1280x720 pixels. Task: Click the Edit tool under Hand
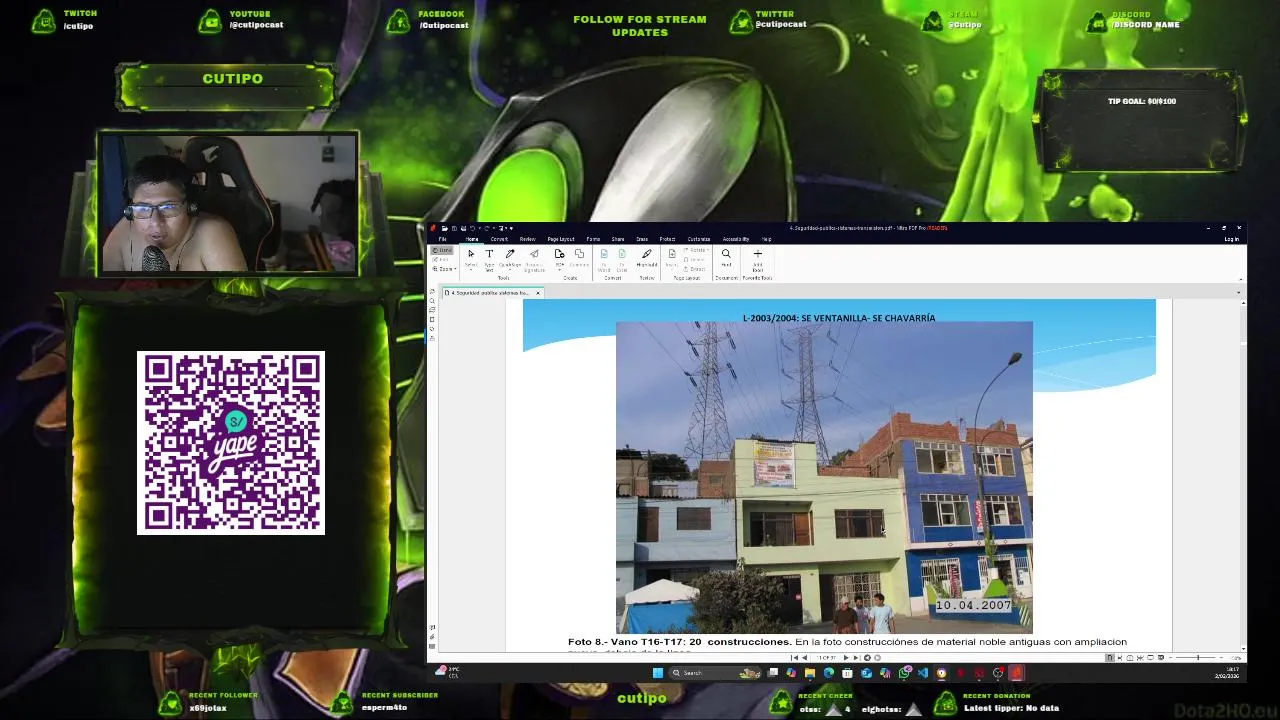441,259
